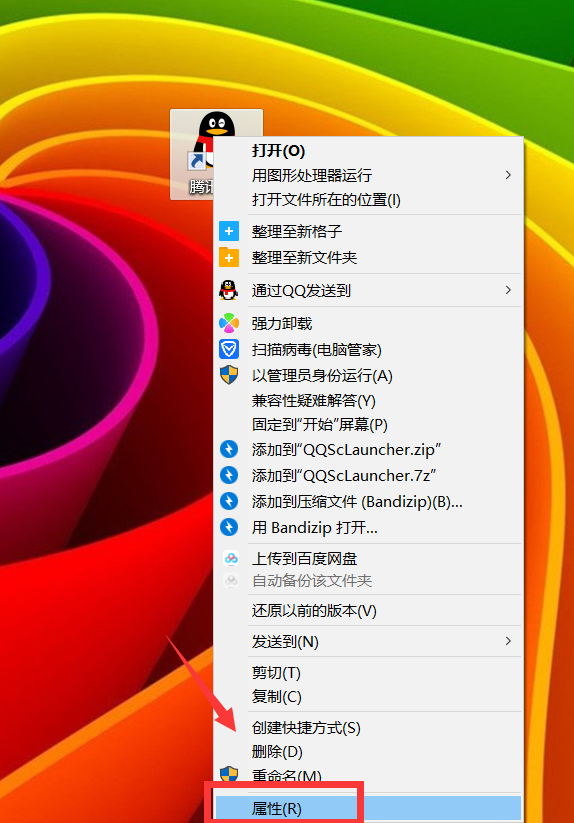Viewport: 574px width, 823px height.
Task: Expand the 通过QQ发送到 submenu arrow
Action: click(508, 290)
